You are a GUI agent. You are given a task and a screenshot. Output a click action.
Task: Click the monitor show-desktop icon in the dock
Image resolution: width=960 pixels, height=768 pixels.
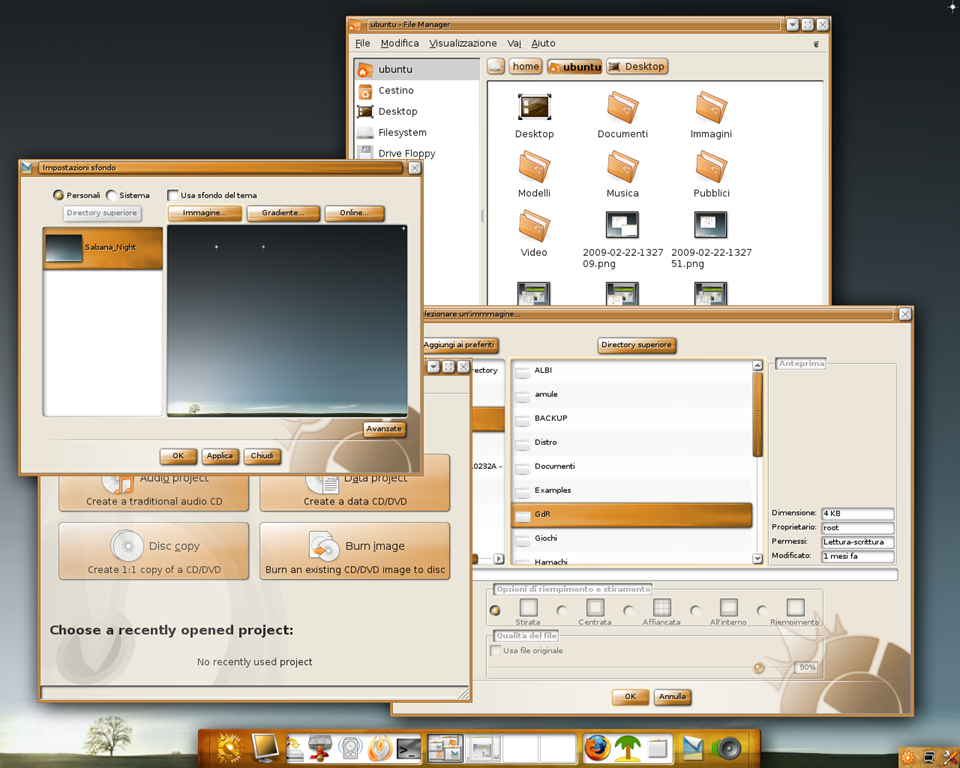pyautogui.click(x=265, y=748)
